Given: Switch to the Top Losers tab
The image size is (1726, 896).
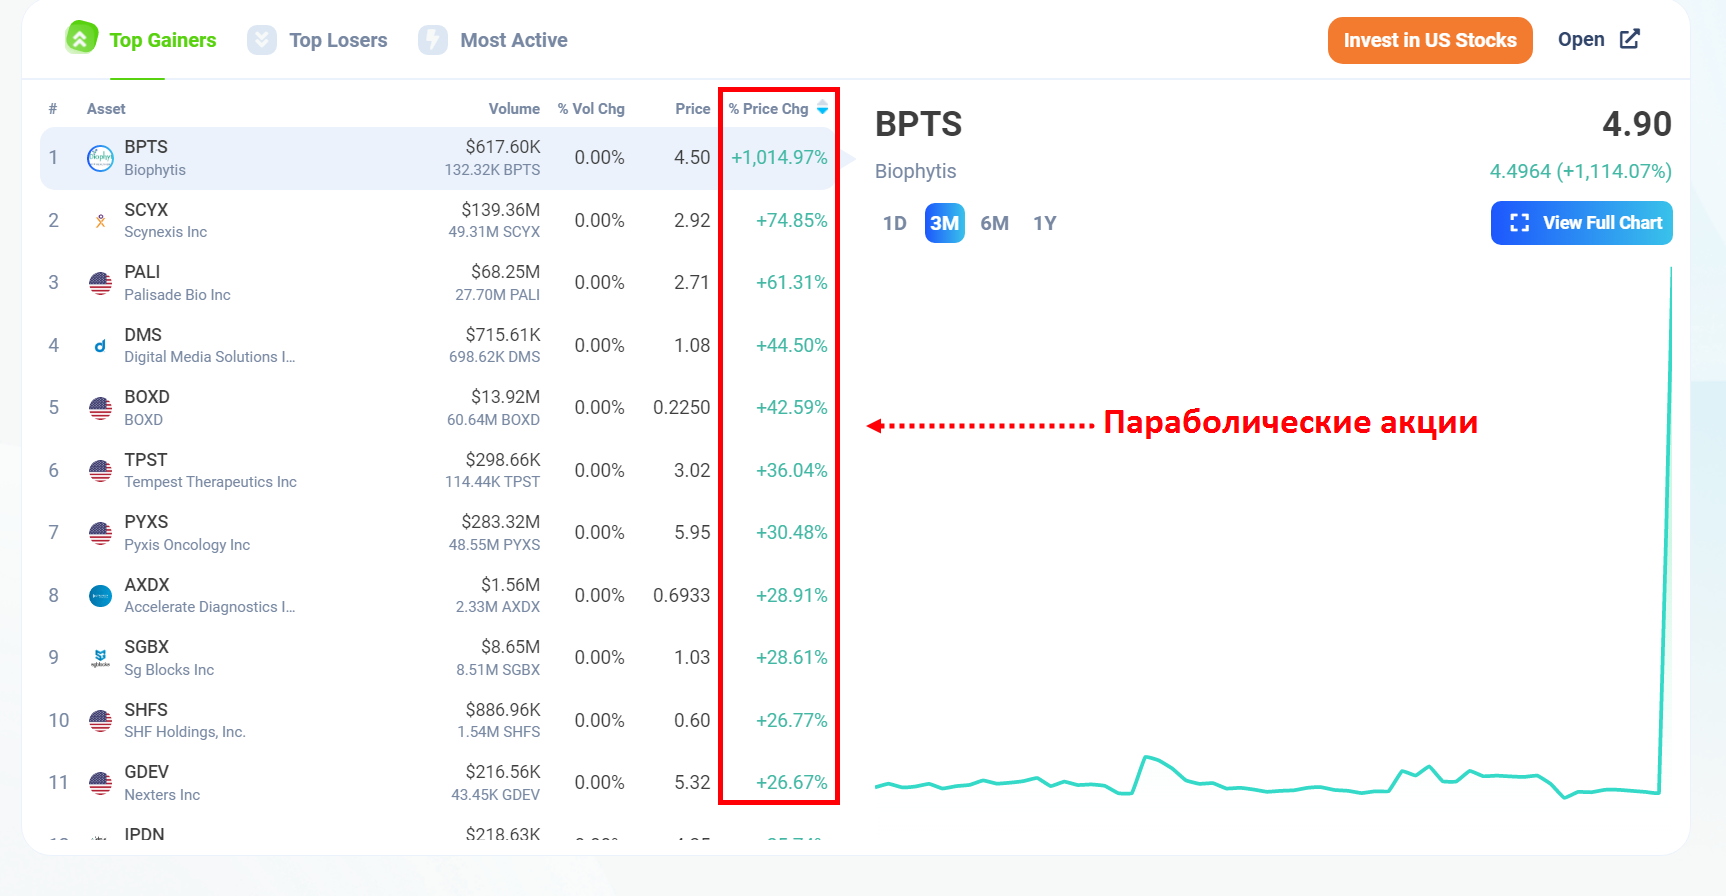Looking at the screenshot, I should click(337, 40).
